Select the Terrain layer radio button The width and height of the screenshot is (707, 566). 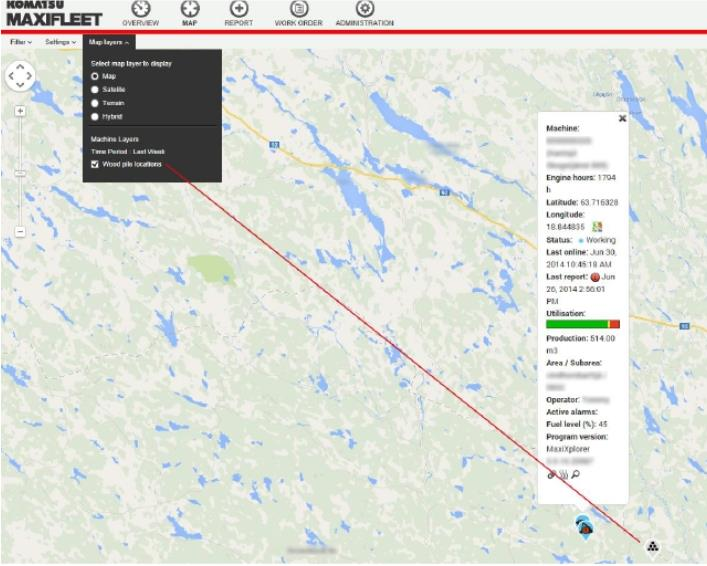click(x=95, y=103)
